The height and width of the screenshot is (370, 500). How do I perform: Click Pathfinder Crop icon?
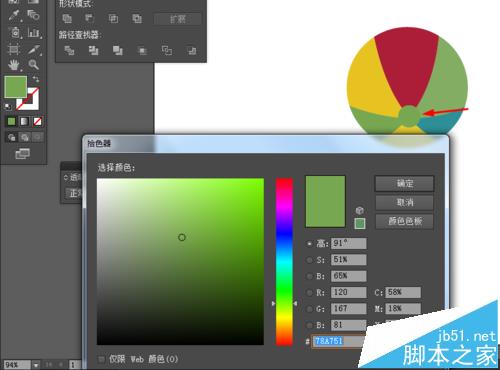pos(142,50)
